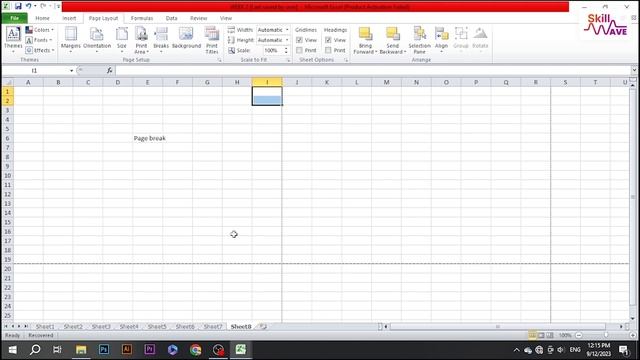Select the cell containing "Page break"
Screen dimensions: 640x360
(147, 138)
